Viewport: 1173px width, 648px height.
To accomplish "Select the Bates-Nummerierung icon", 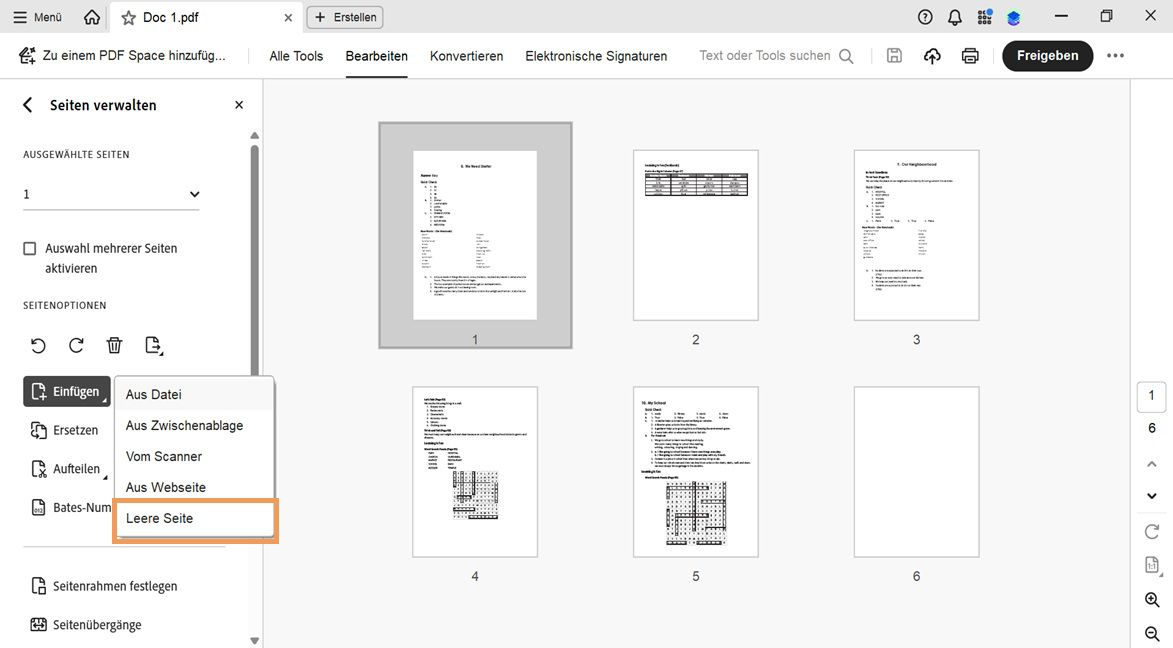I will click(x=37, y=507).
